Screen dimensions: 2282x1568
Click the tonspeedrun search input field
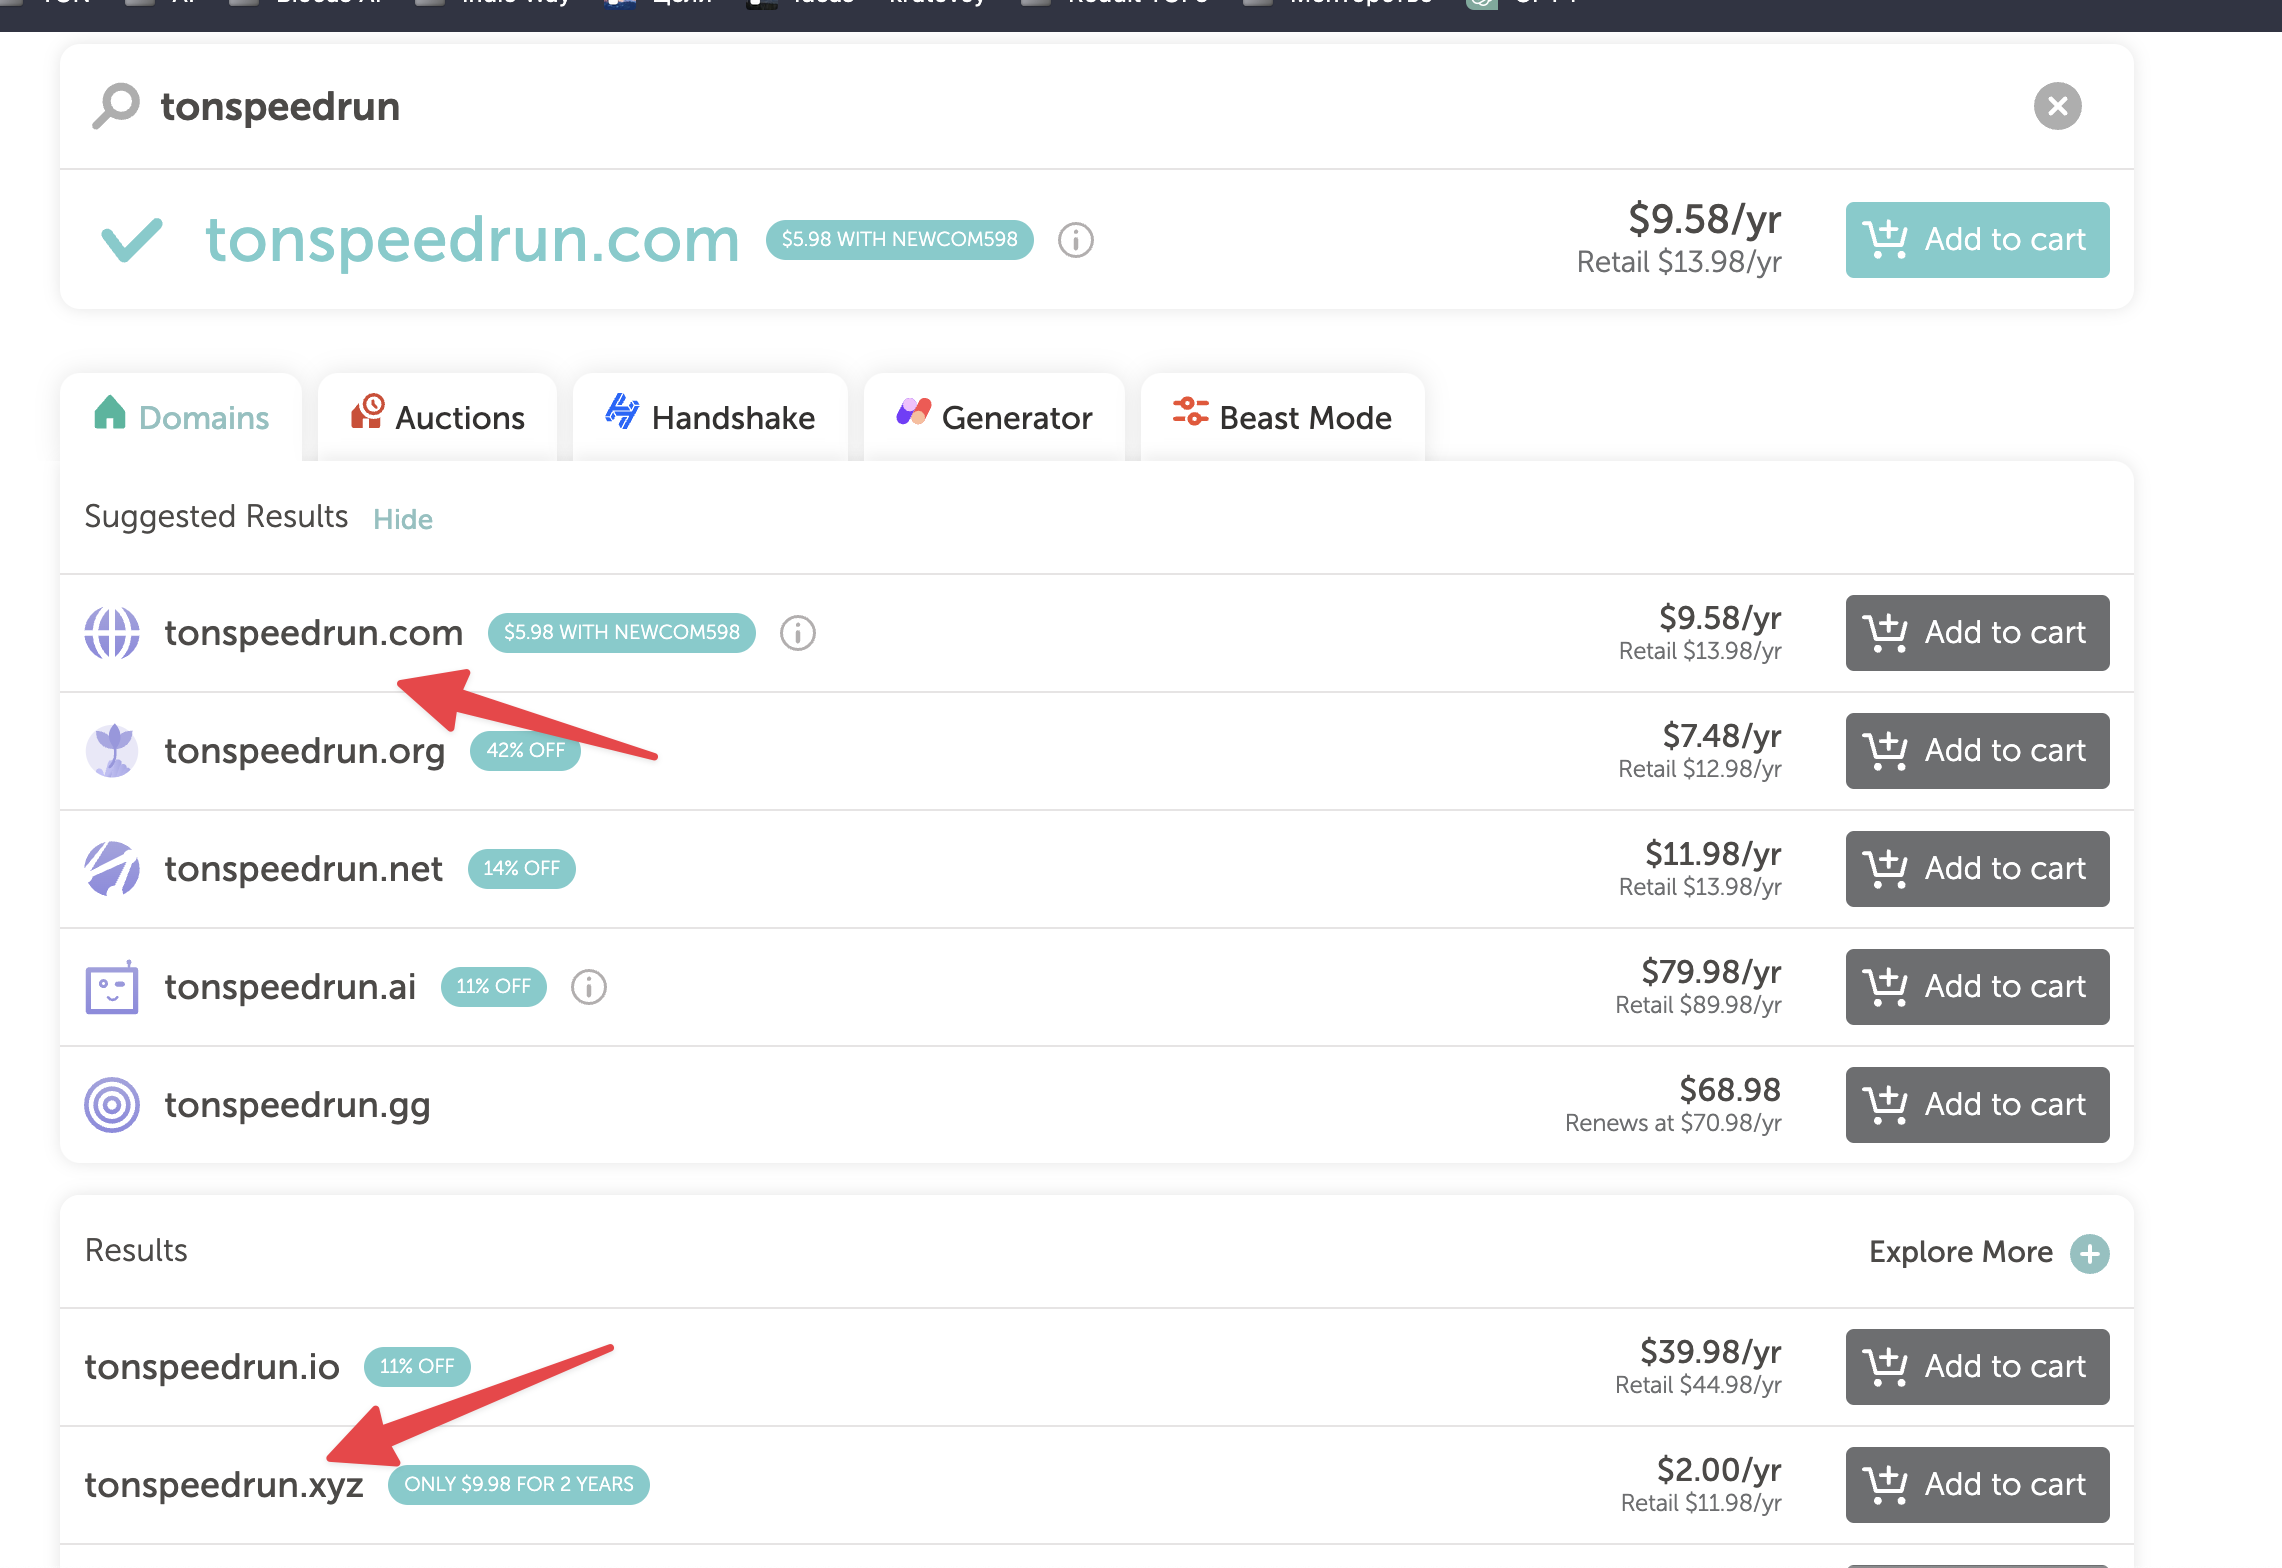[x=700, y=105]
